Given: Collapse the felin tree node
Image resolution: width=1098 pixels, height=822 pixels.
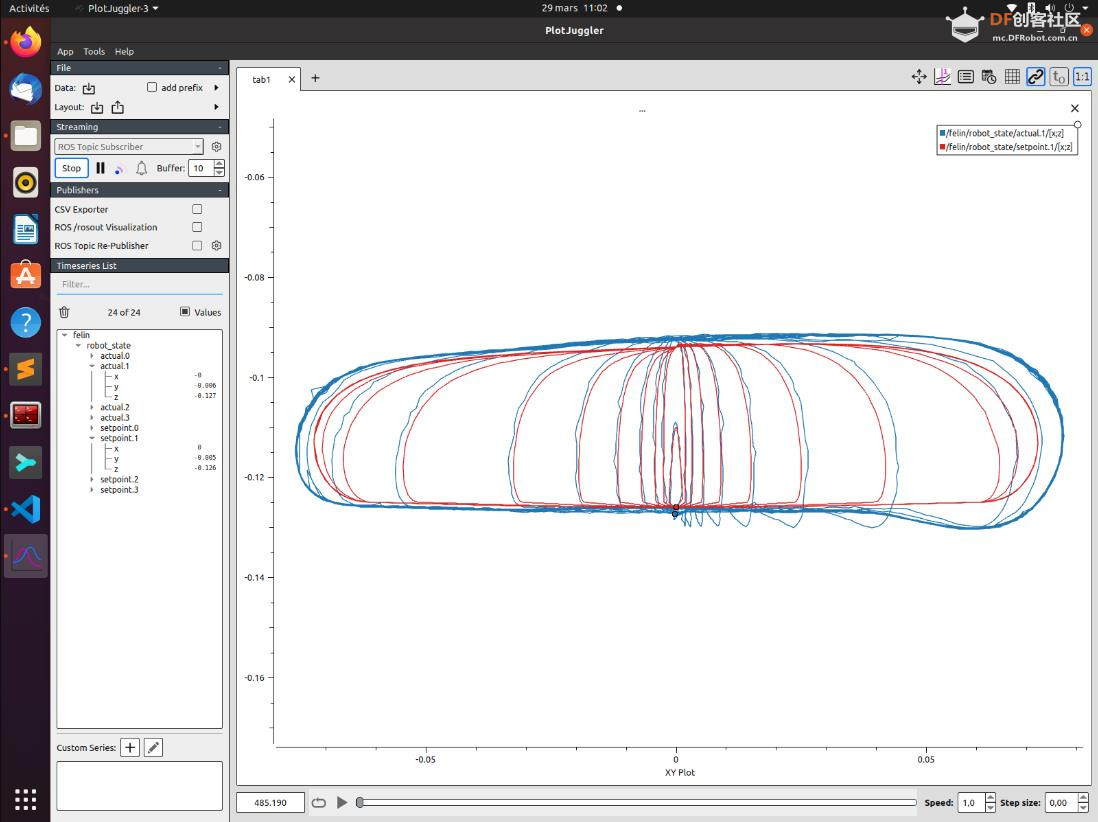Looking at the screenshot, I should [65, 335].
